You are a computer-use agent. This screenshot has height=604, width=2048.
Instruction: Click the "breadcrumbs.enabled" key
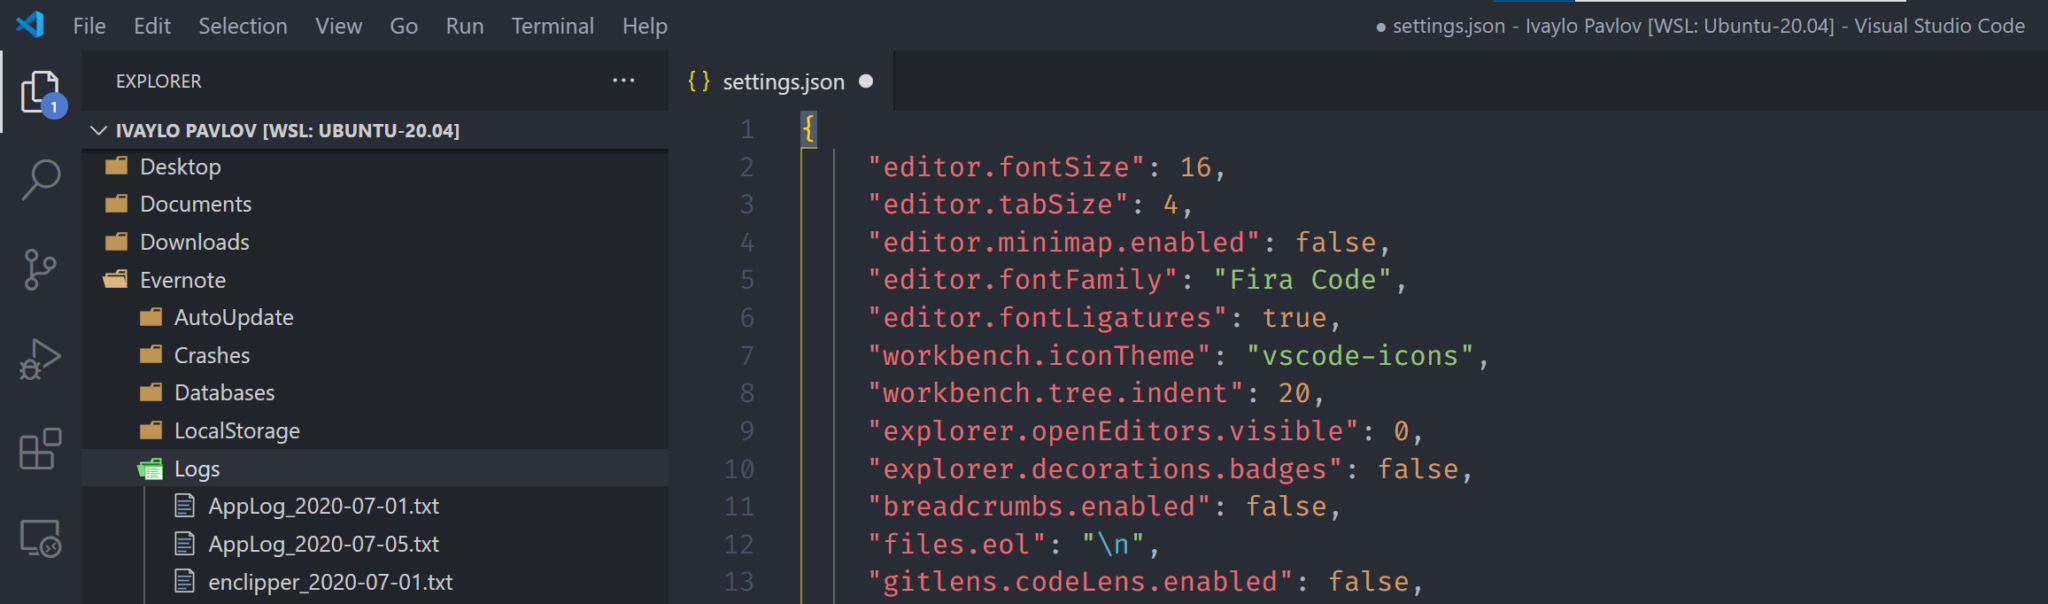point(1039,506)
